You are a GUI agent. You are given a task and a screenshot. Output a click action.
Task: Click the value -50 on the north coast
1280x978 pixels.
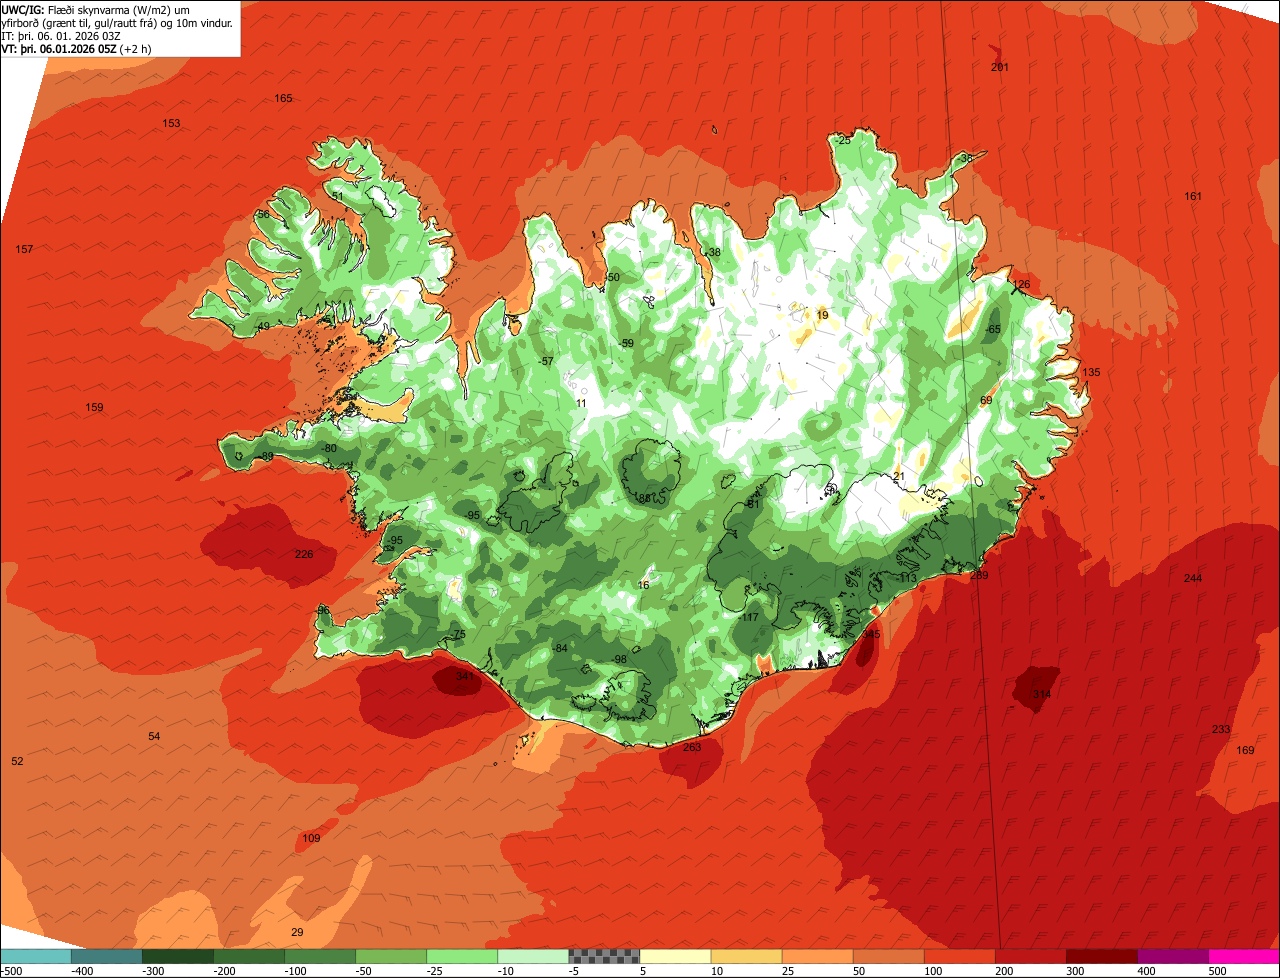[x=612, y=277]
